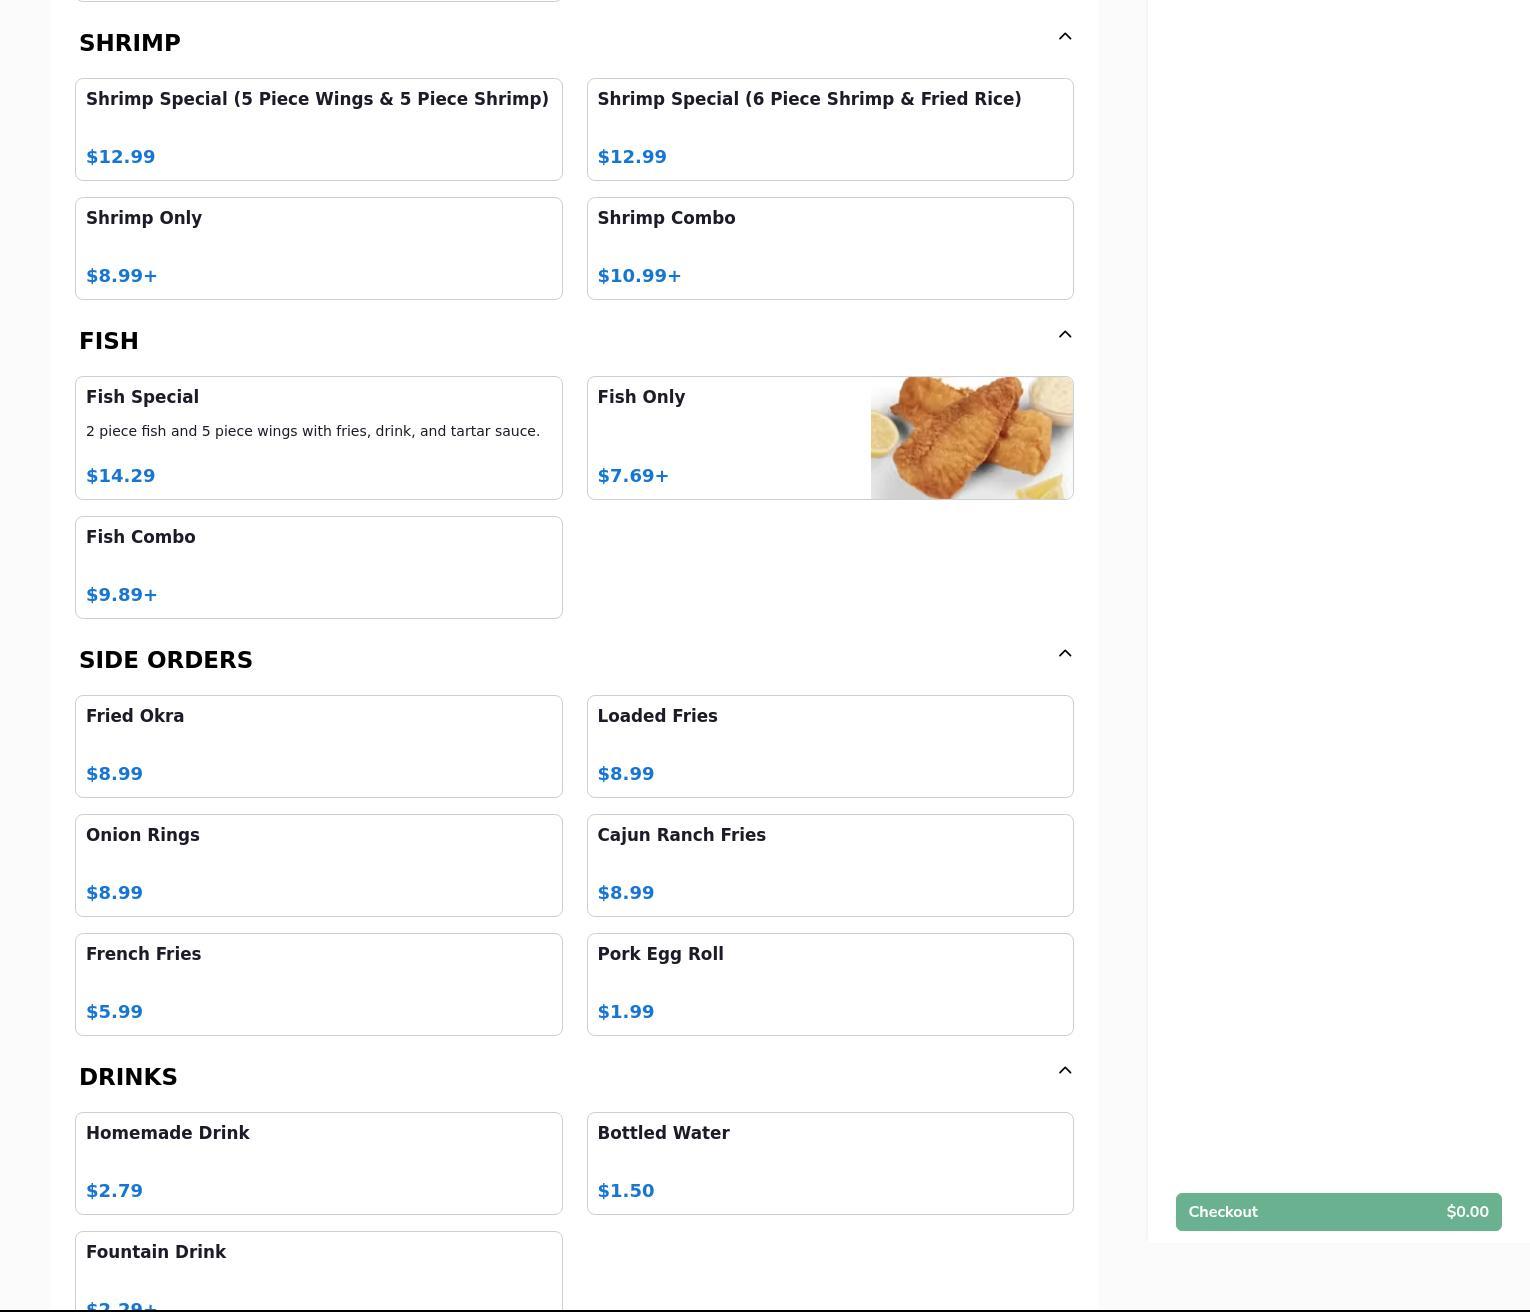Click the Checkout button
This screenshot has width=1530, height=1312.
tap(1338, 1212)
